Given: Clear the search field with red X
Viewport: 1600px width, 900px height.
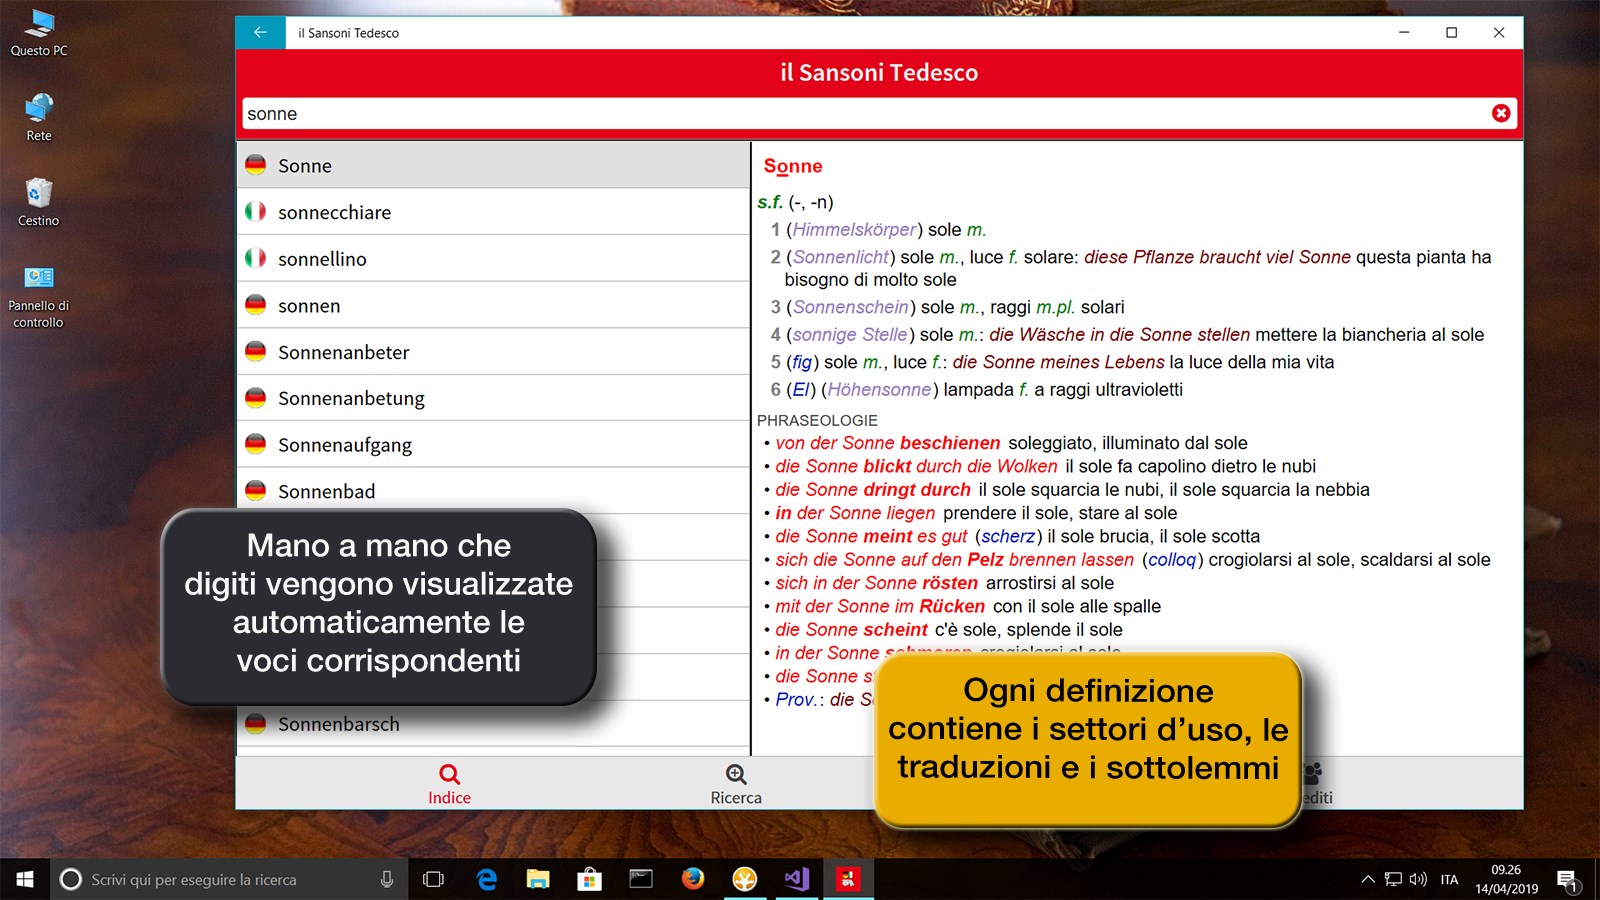Looking at the screenshot, I should (x=1501, y=113).
